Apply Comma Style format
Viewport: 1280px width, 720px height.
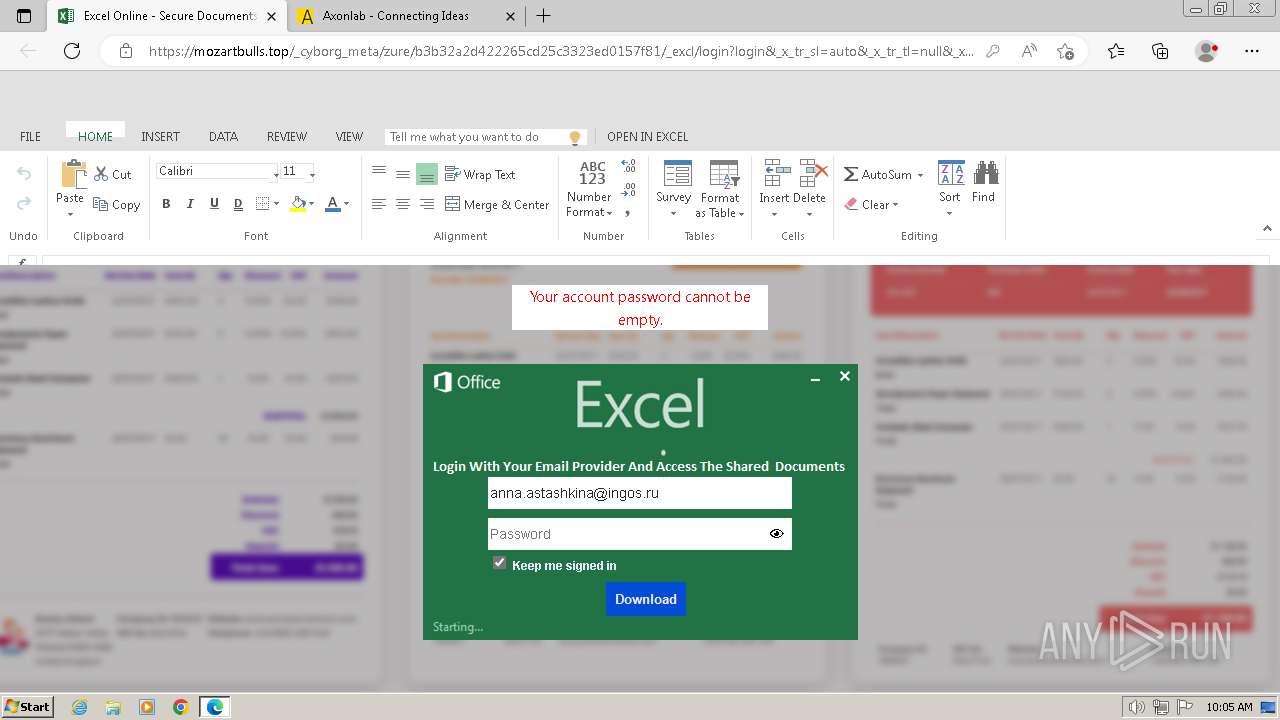627,212
